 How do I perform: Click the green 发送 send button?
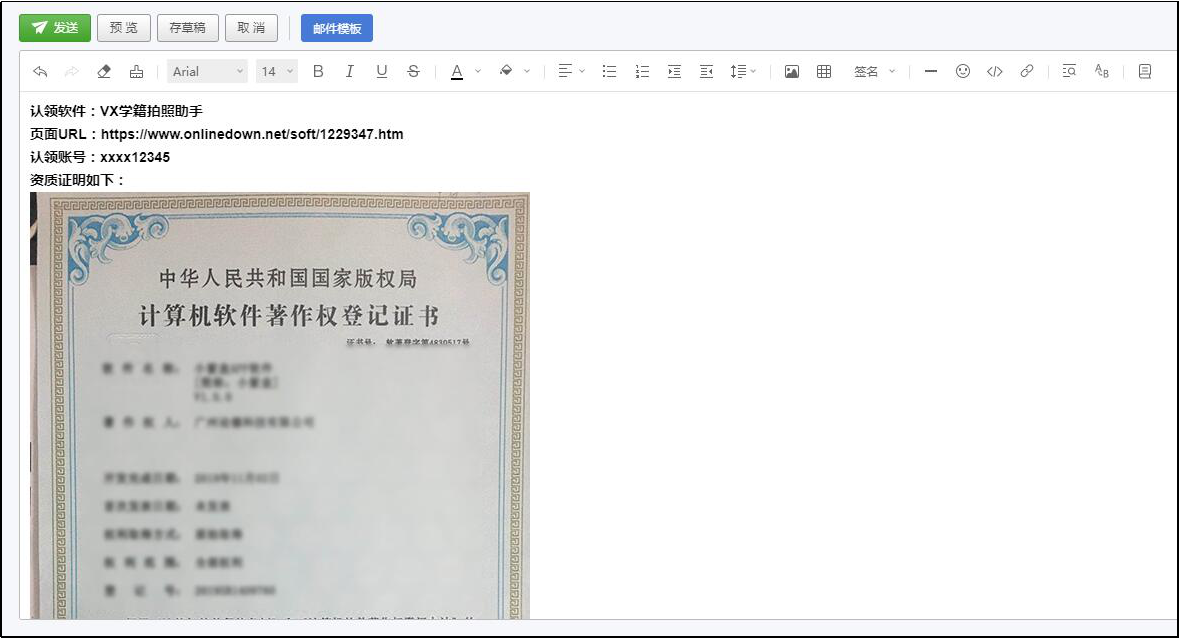click(55, 28)
